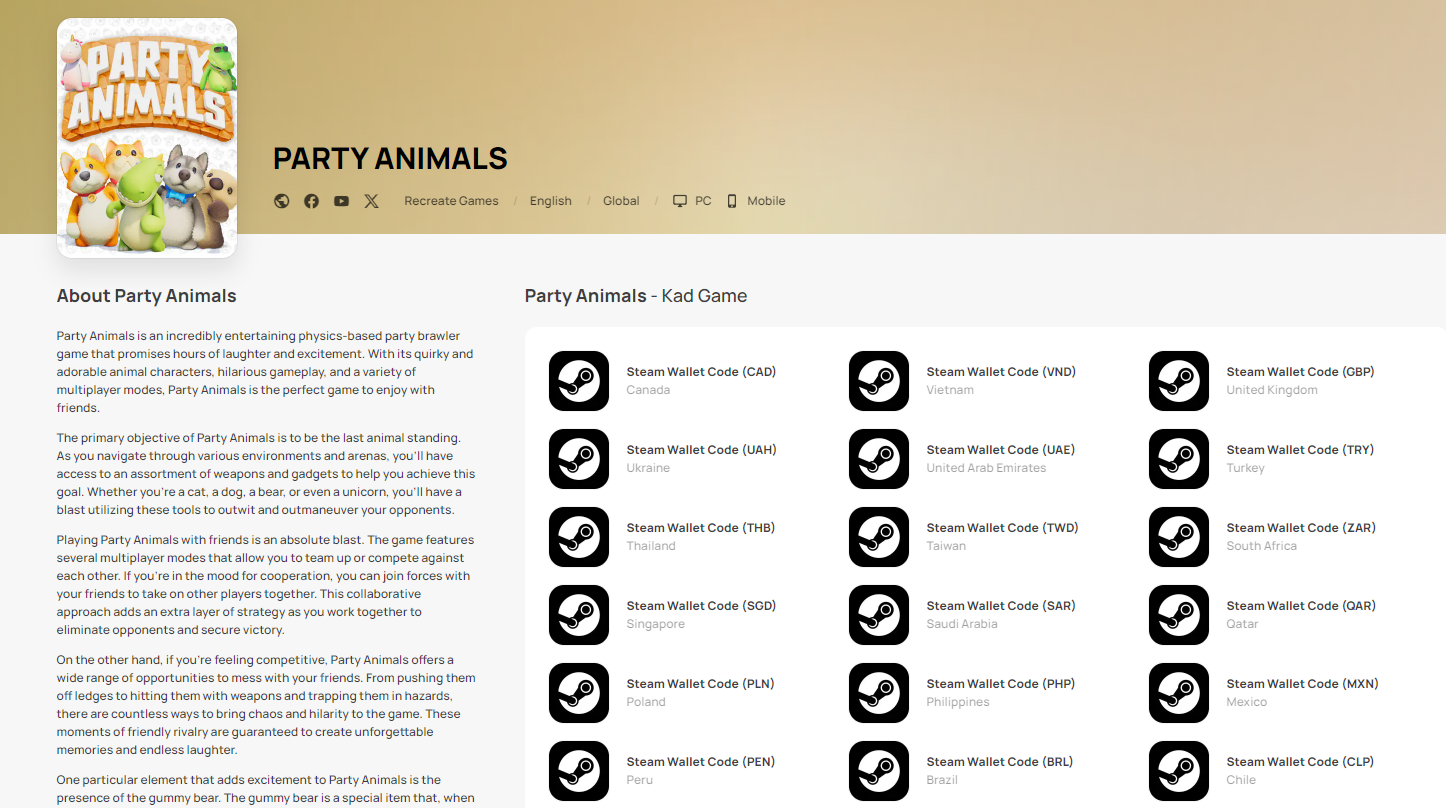The image size is (1446, 808).
Task: Click the Steam icon for Thailand (THB)
Action: click(579, 537)
